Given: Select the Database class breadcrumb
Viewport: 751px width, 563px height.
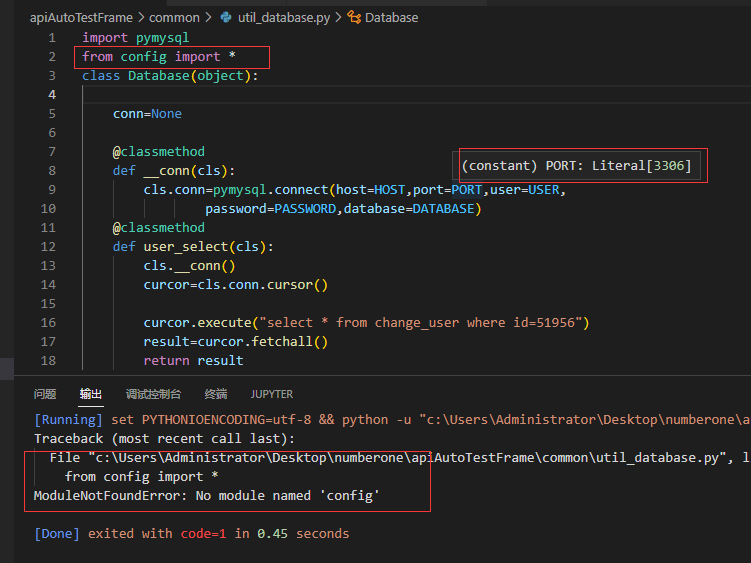Looking at the screenshot, I should tap(391, 17).
